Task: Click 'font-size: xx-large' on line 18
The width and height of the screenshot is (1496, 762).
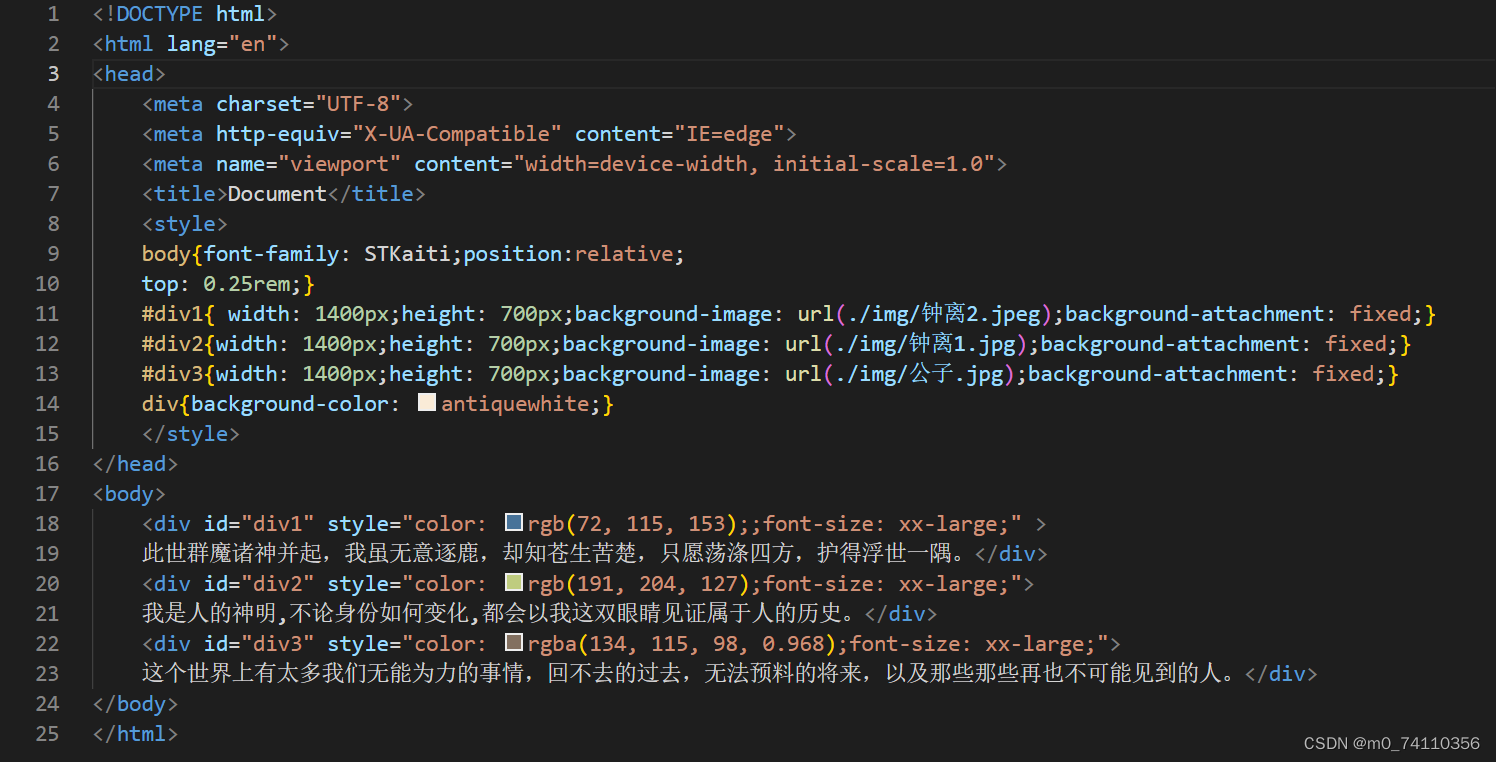Action: click(885, 524)
